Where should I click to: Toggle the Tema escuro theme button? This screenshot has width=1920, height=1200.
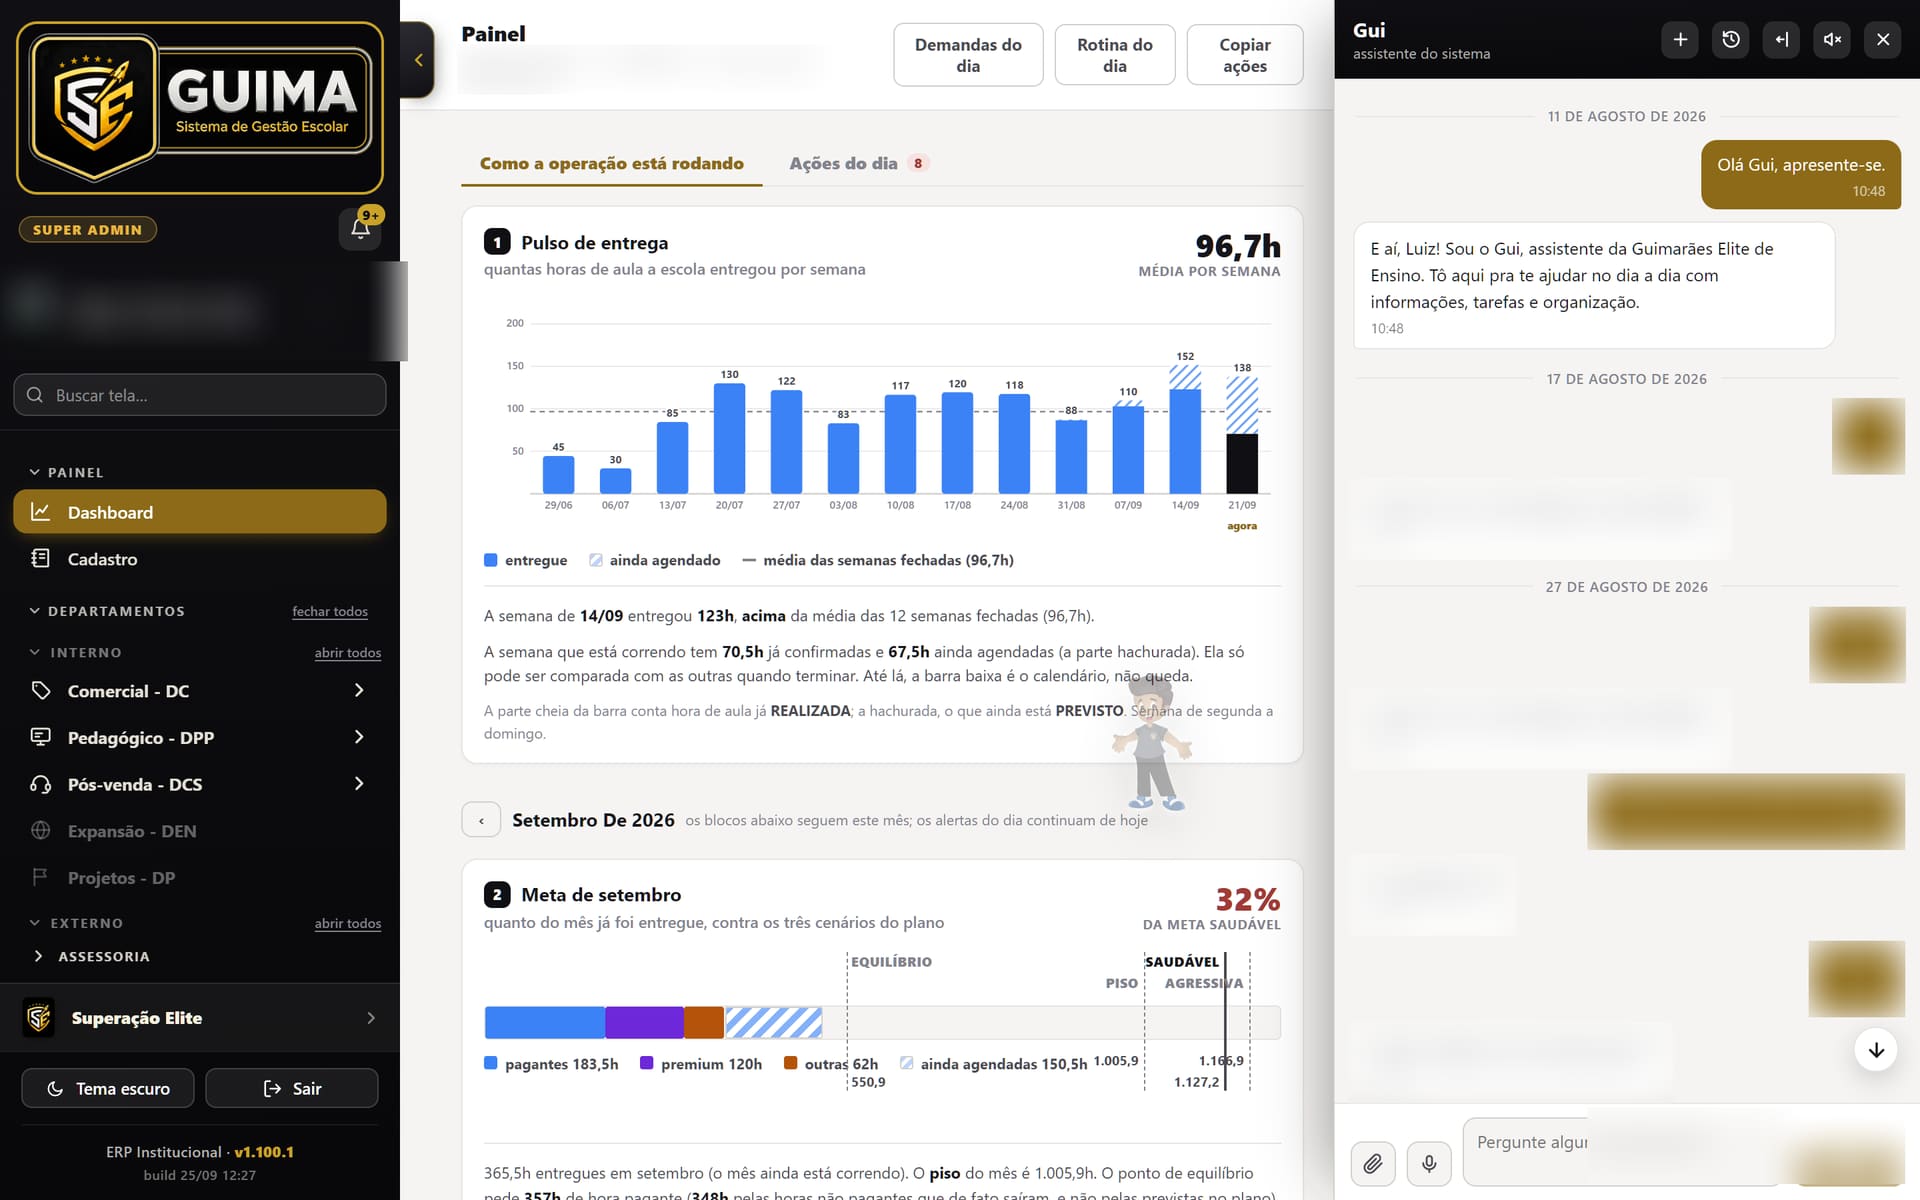tap(109, 1088)
